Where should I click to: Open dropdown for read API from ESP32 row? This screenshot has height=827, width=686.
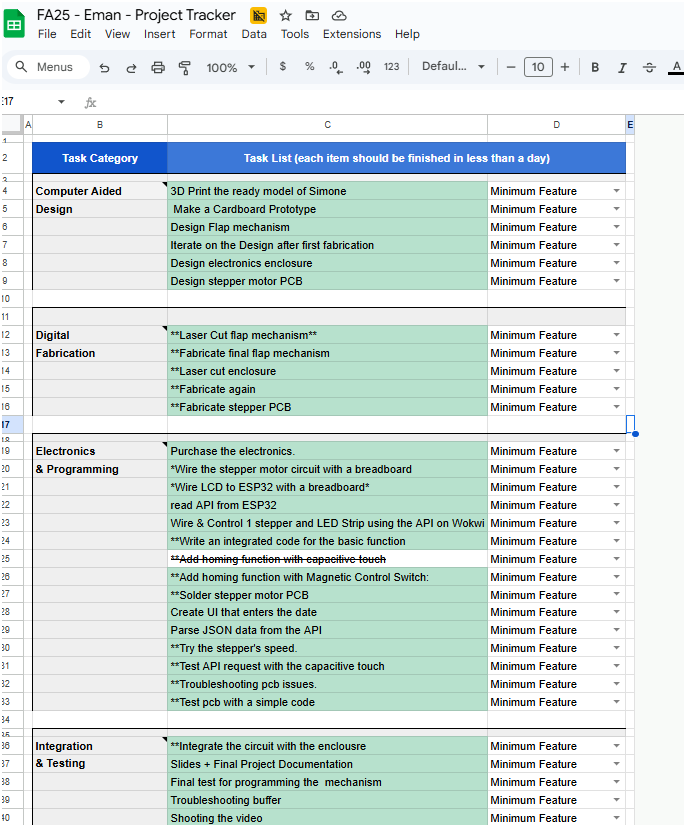click(x=616, y=505)
